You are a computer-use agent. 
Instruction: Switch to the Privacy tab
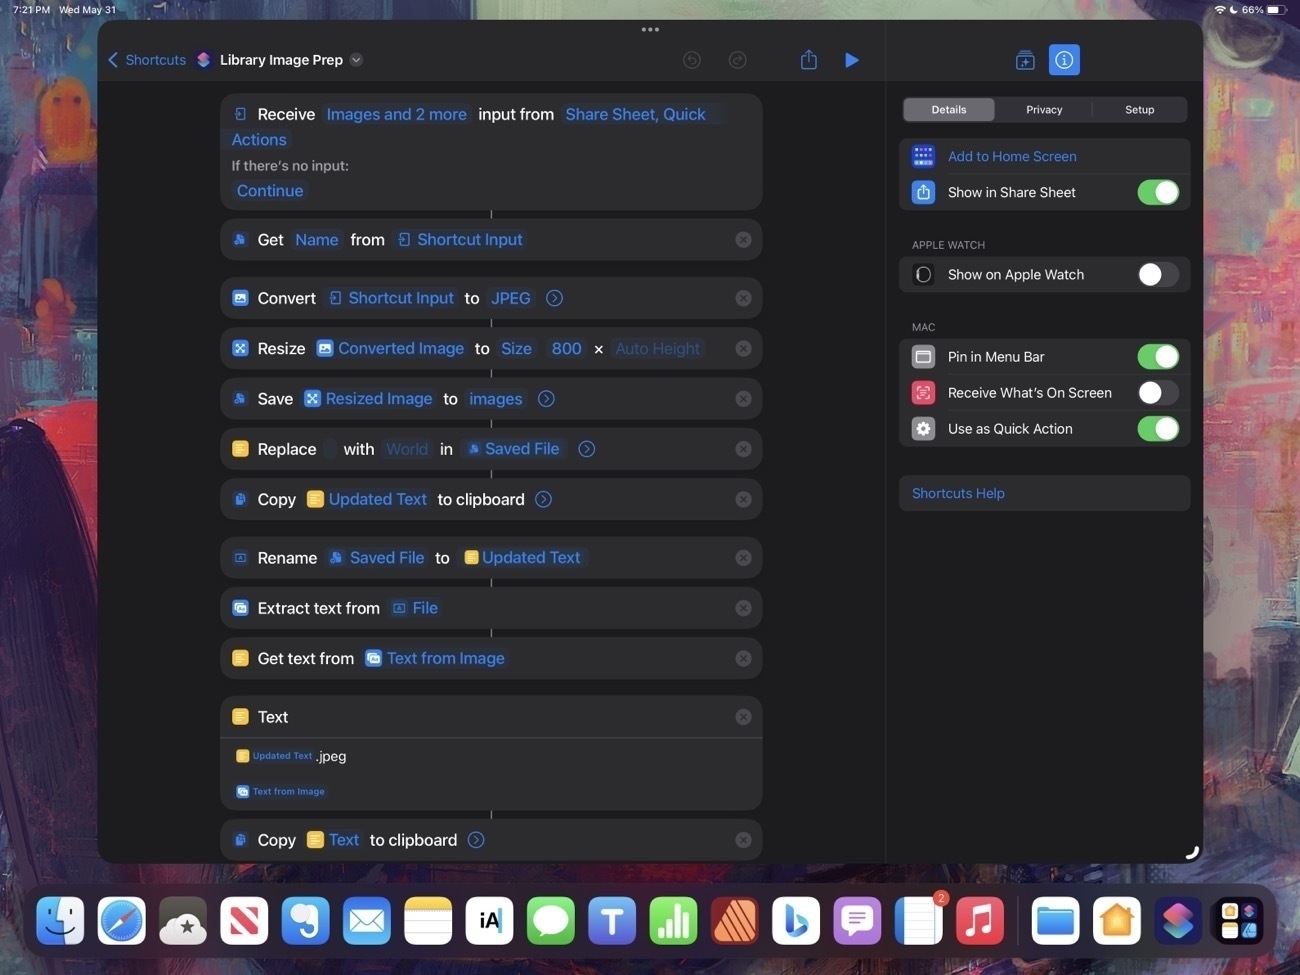coord(1043,109)
